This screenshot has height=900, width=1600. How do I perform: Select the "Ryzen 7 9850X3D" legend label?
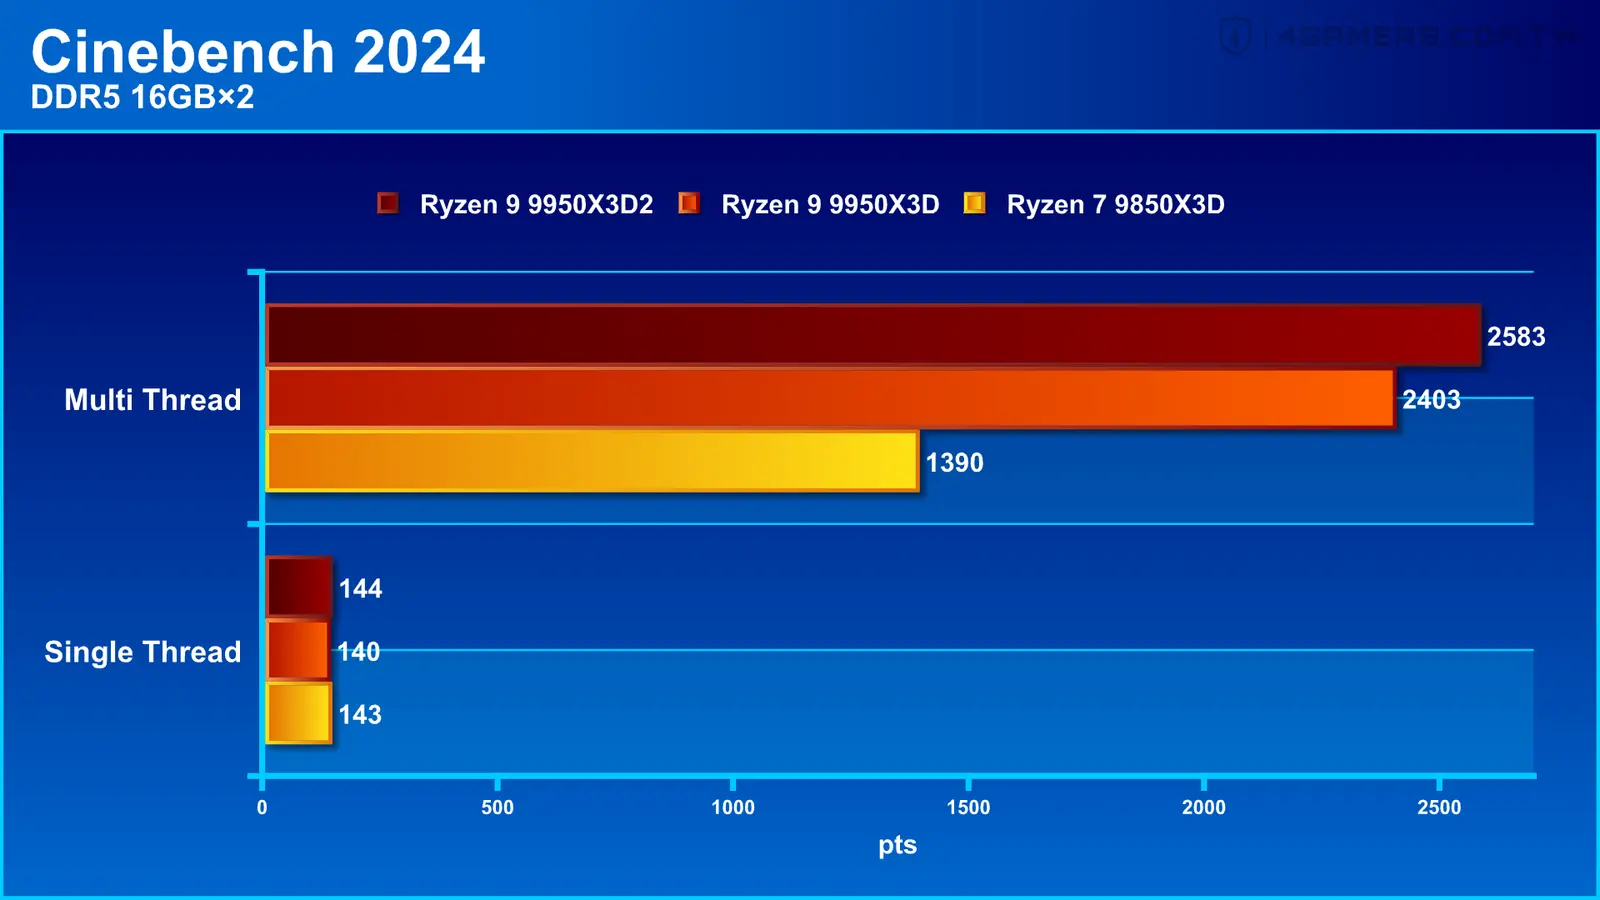pos(1115,205)
